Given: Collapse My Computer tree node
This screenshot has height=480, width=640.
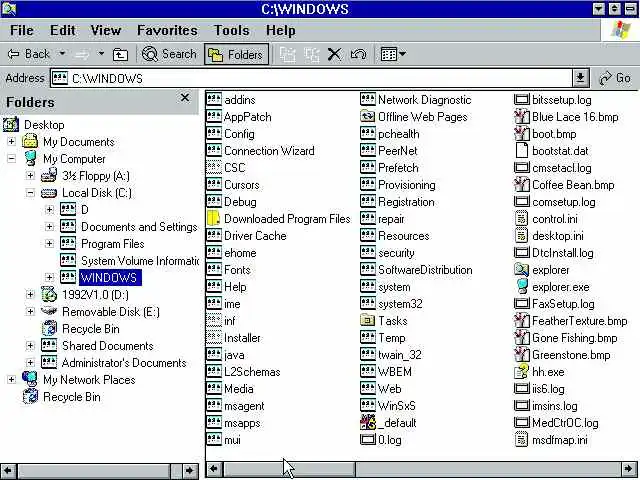Looking at the screenshot, I should [11, 159].
